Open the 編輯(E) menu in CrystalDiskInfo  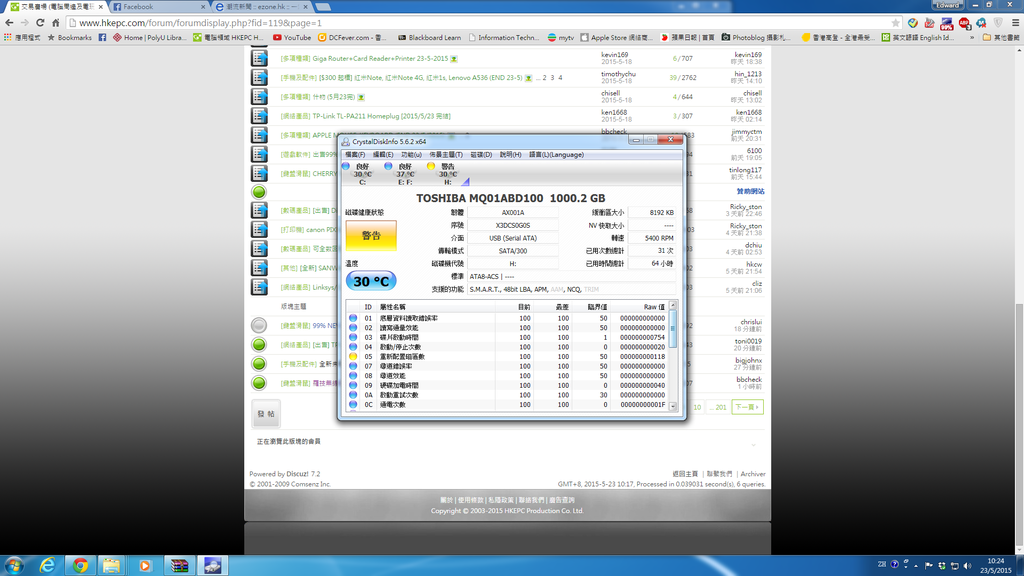pyautogui.click(x=383, y=155)
